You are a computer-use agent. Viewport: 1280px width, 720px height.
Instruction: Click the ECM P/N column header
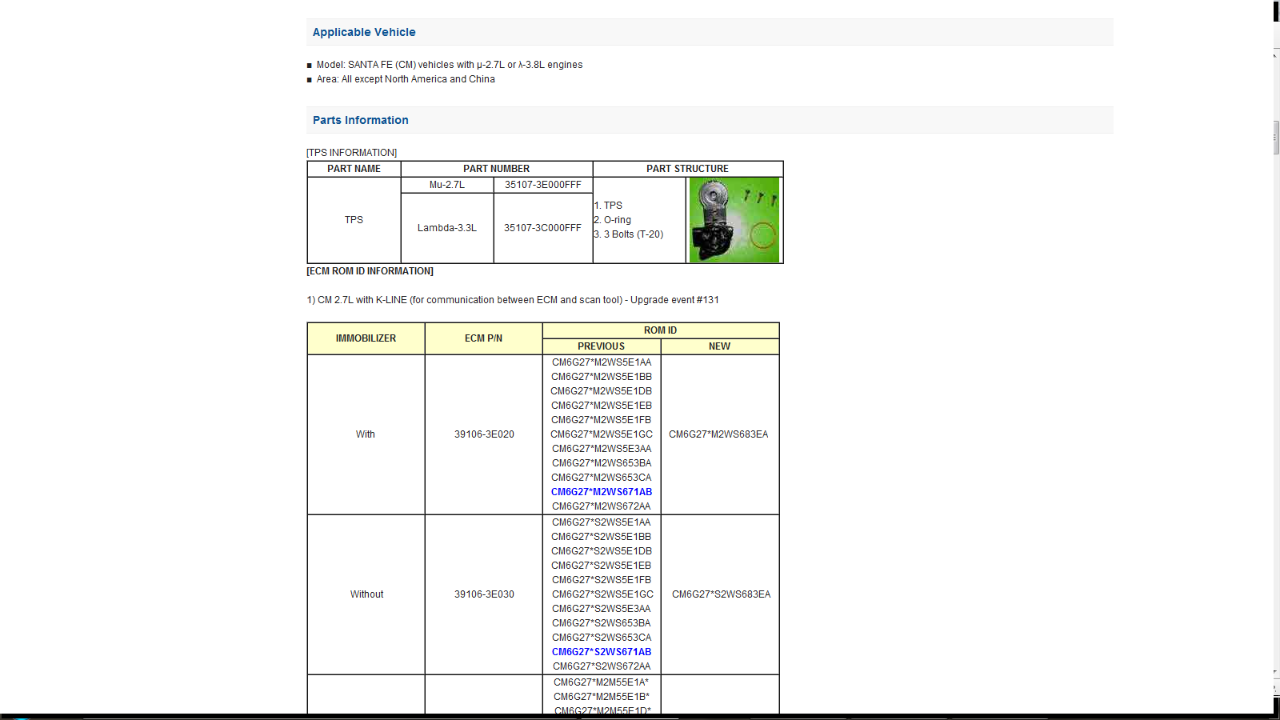pyautogui.click(x=483, y=338)
